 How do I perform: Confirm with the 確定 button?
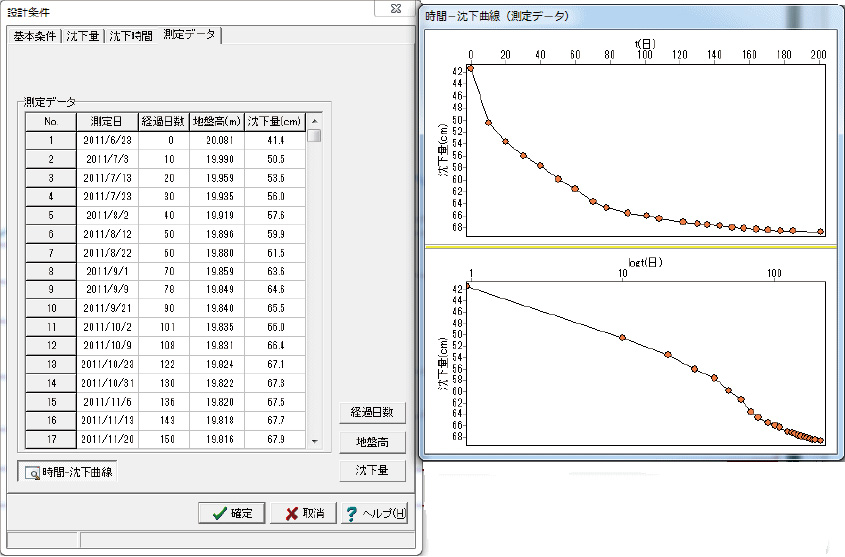point(232,513)
